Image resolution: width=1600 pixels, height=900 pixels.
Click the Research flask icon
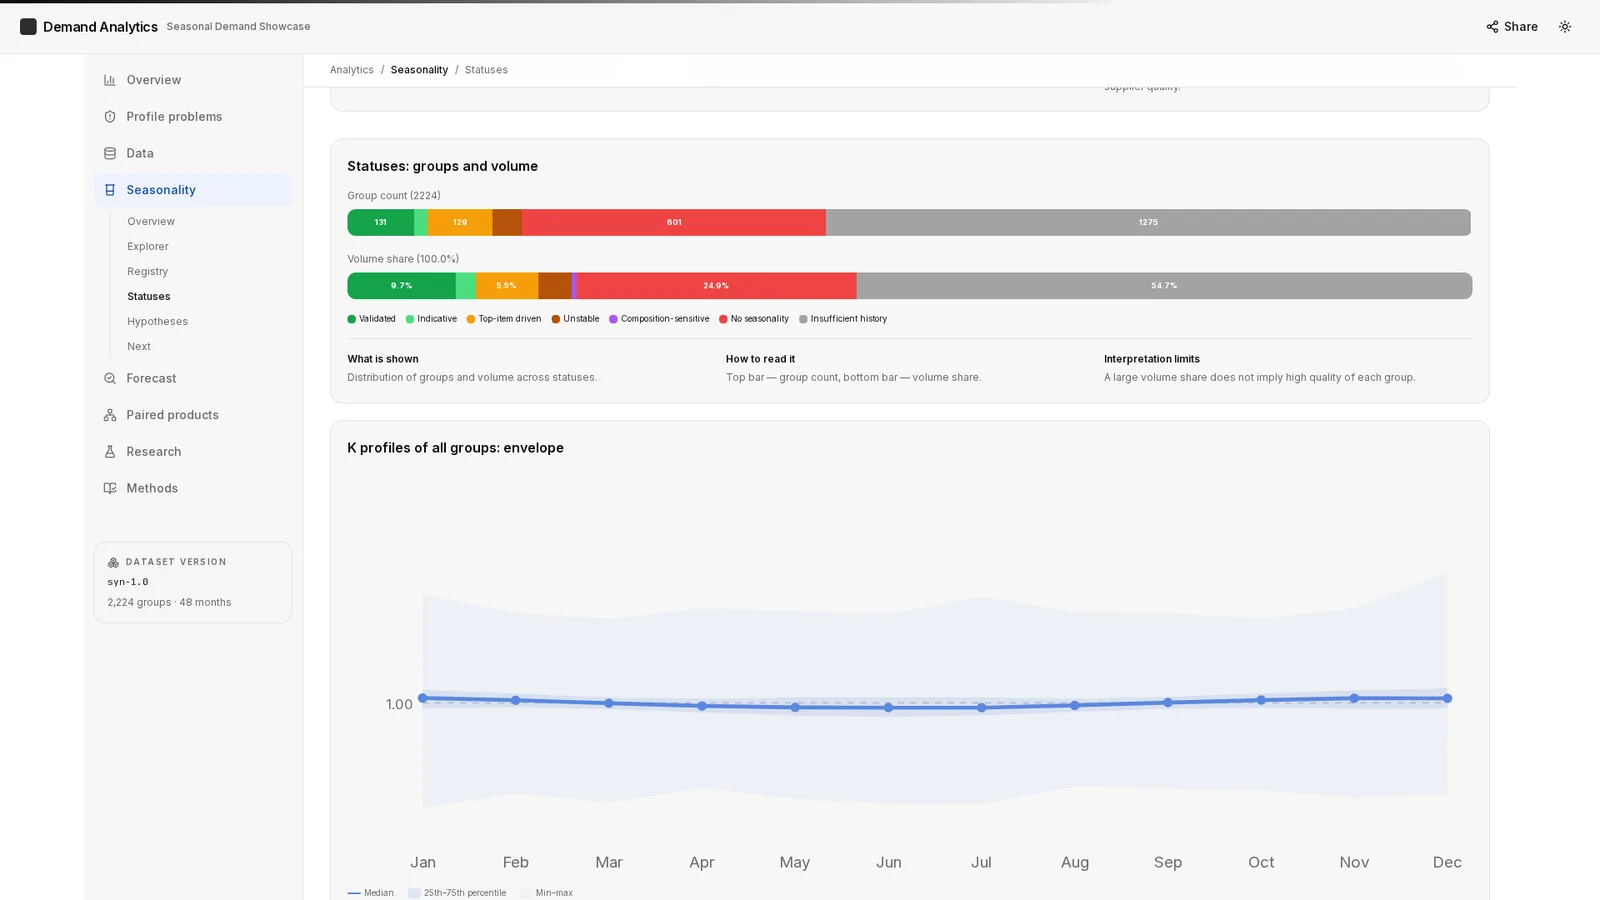point(110,452)
